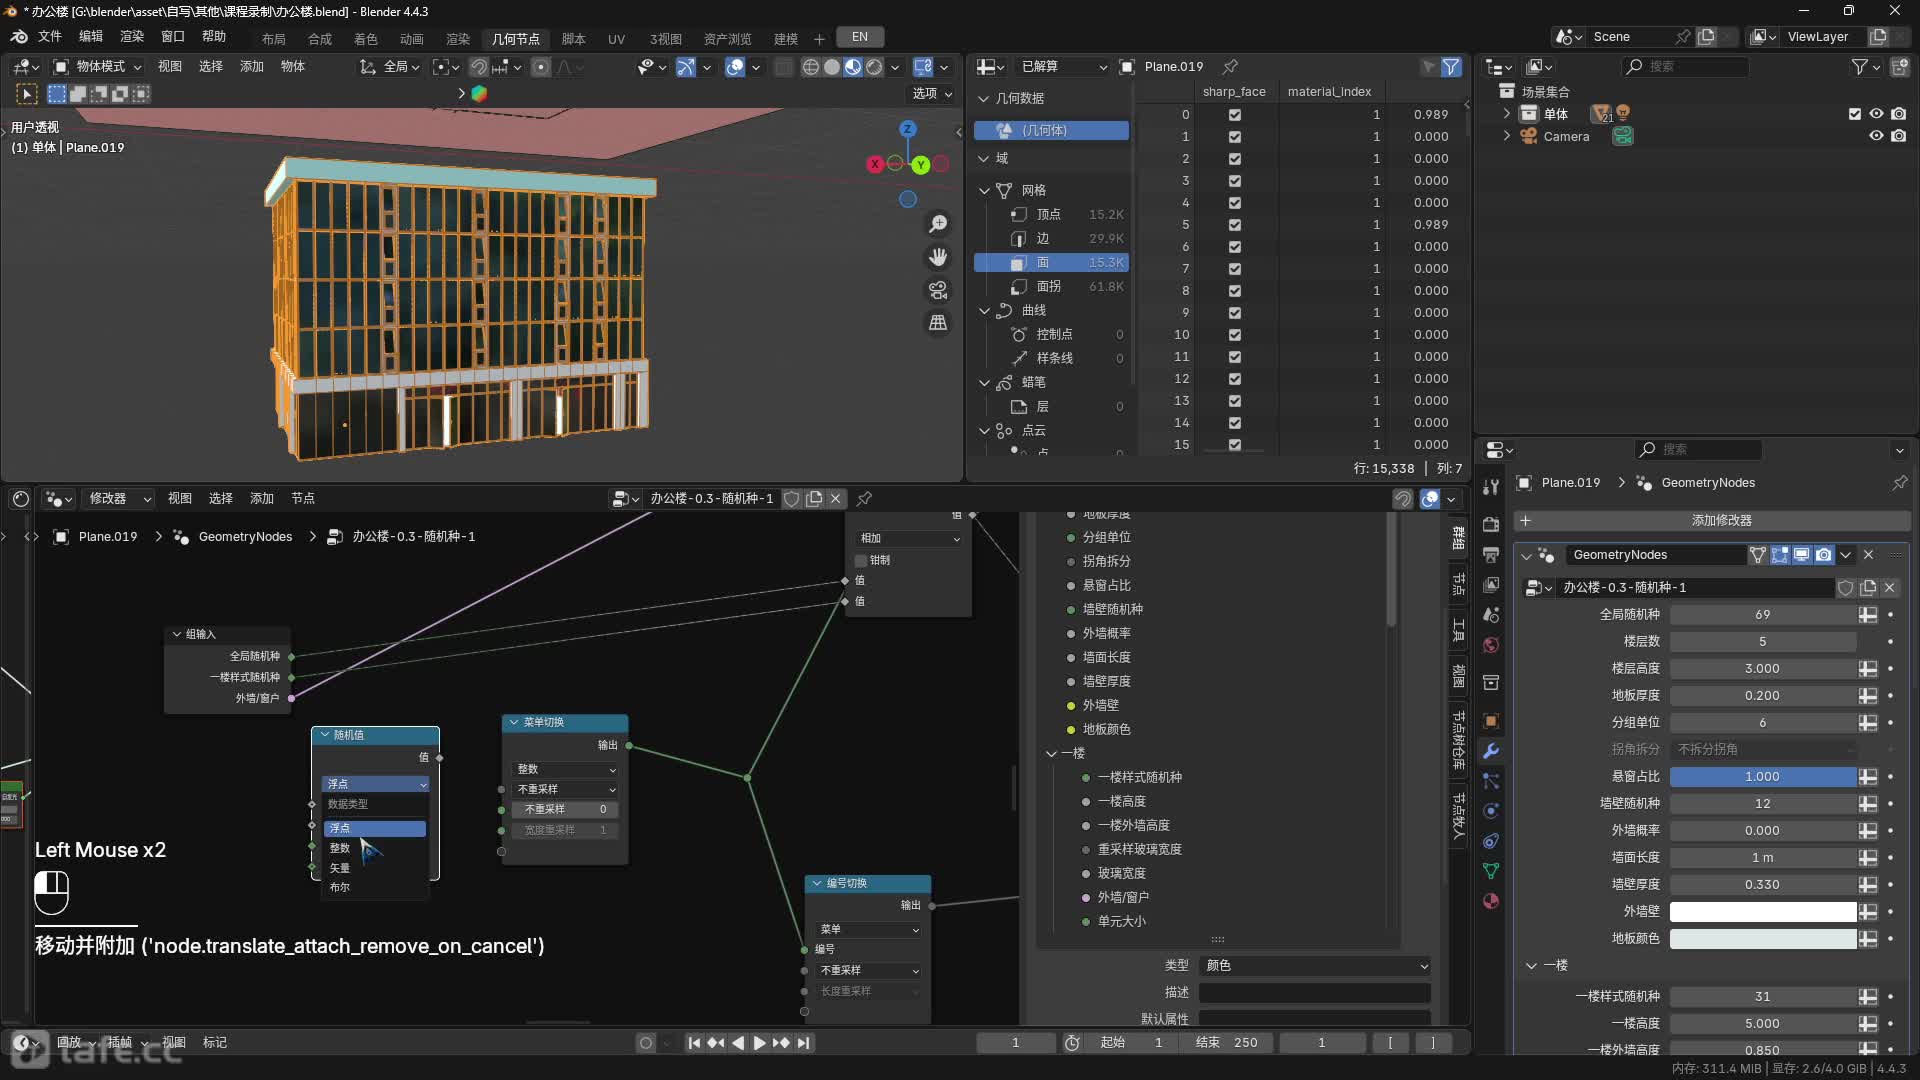Click fake user shield for node group
This screenshot has height=1080, width=1920.
point(1846,588)
